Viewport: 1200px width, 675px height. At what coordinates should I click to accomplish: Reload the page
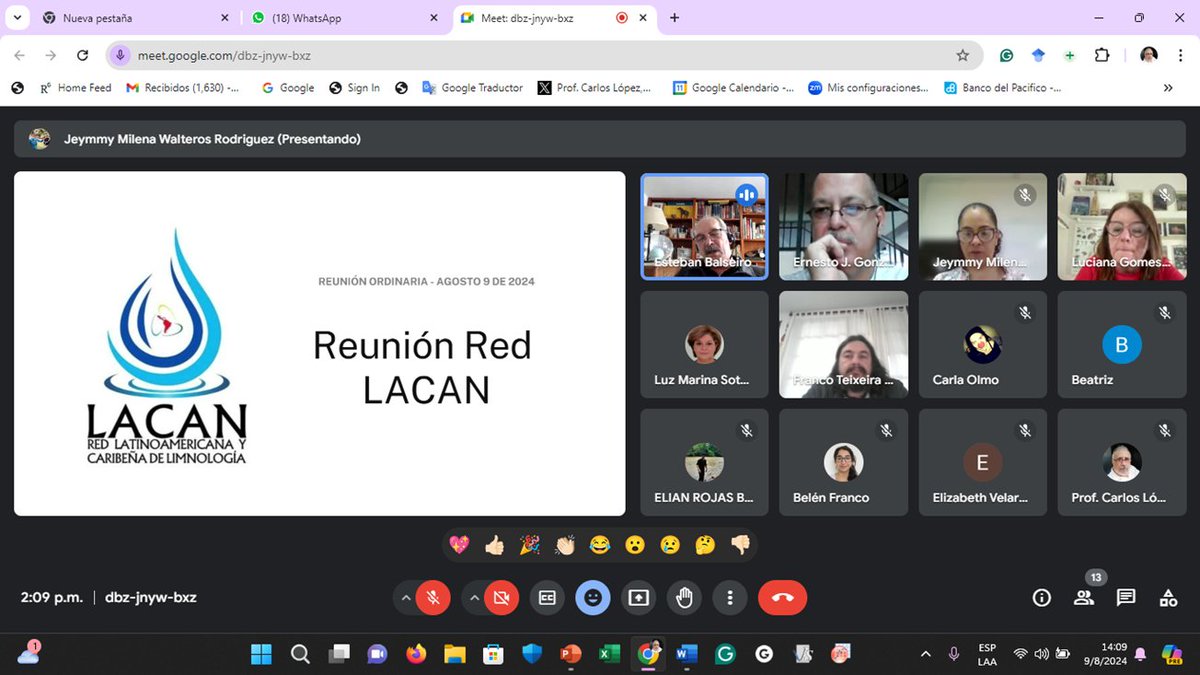(x=83, y=56)
